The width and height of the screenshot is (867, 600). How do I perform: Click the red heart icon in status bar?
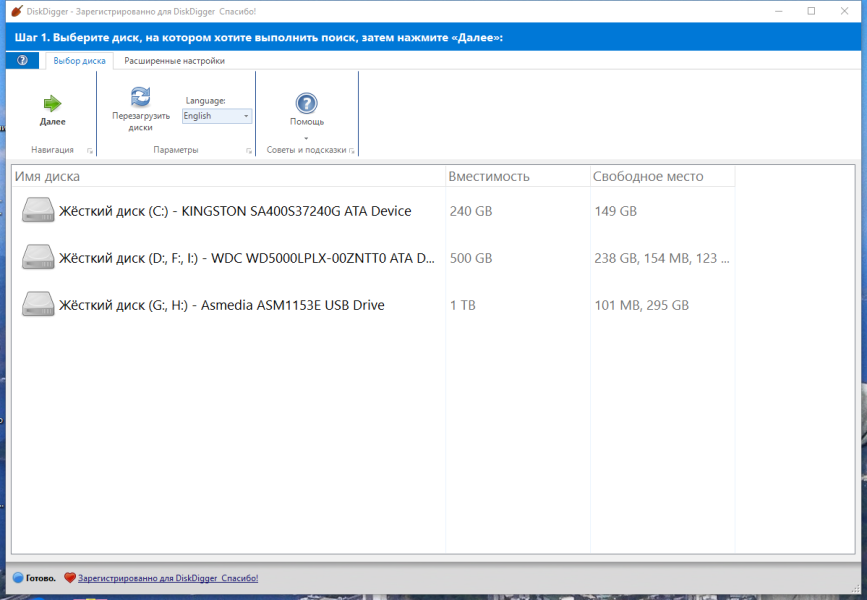point(70,578)
